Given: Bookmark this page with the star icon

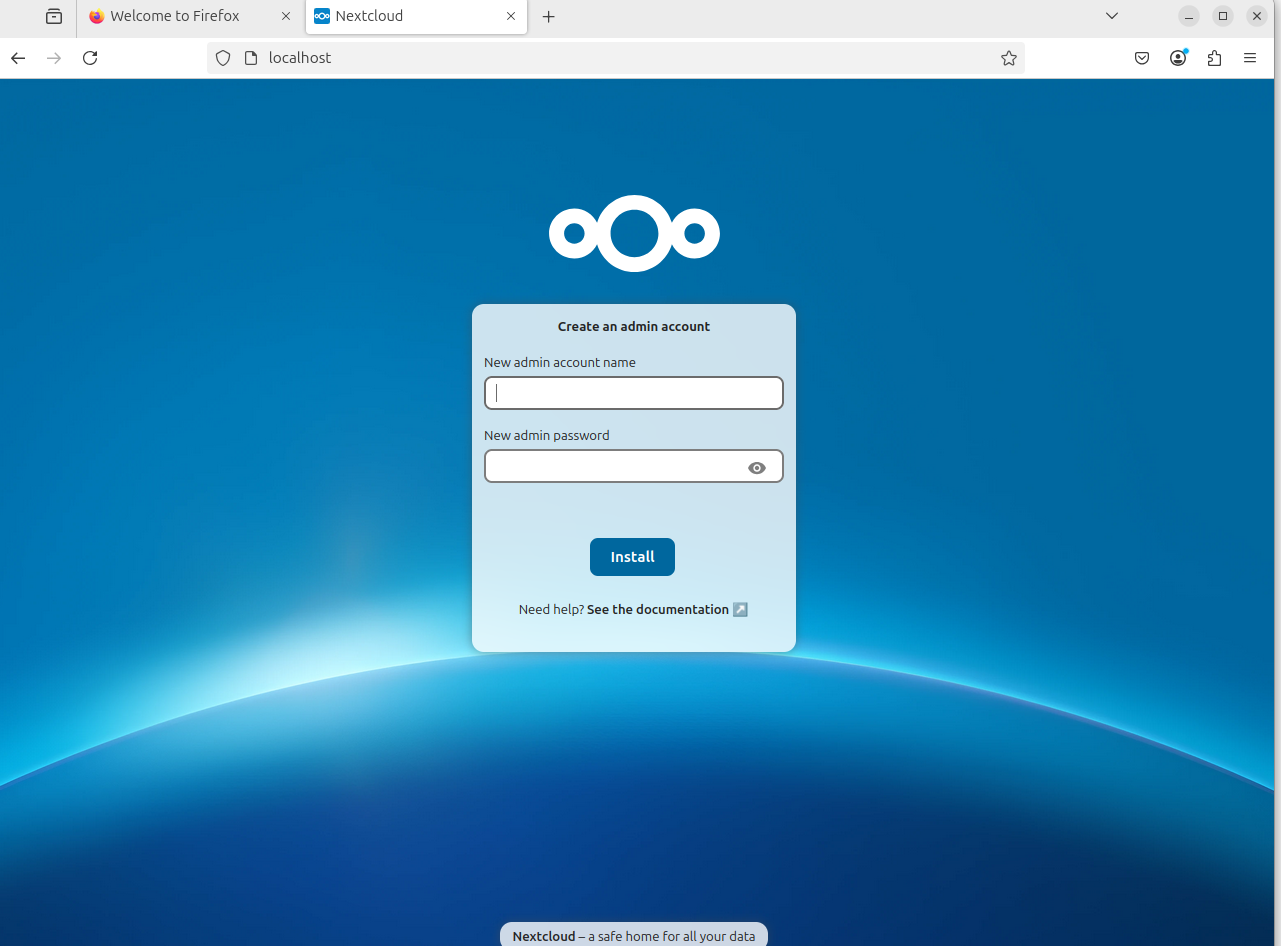Looking at the screenshot, I should click(x=1009, y=58).
